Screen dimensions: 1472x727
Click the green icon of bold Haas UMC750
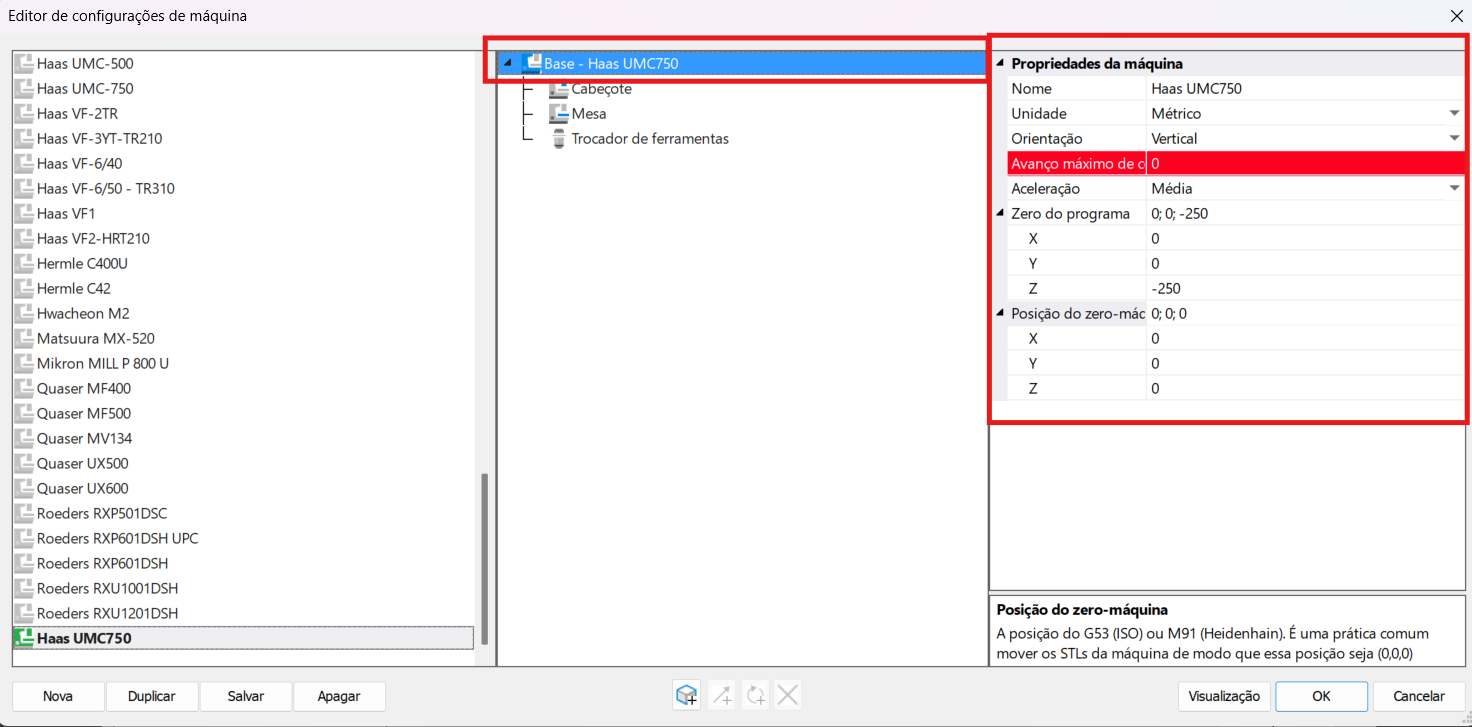pos(24,638)
